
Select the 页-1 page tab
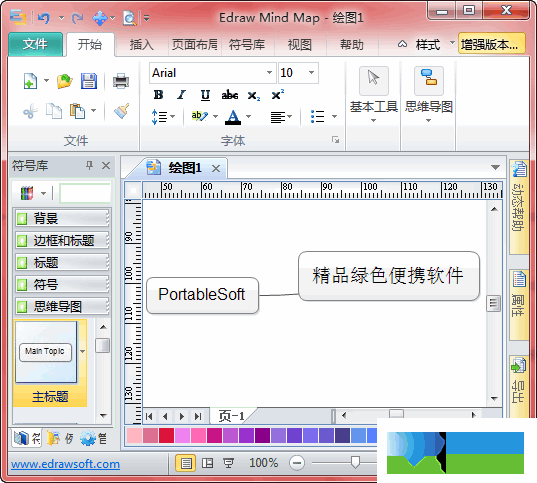(x=231, y=416)
